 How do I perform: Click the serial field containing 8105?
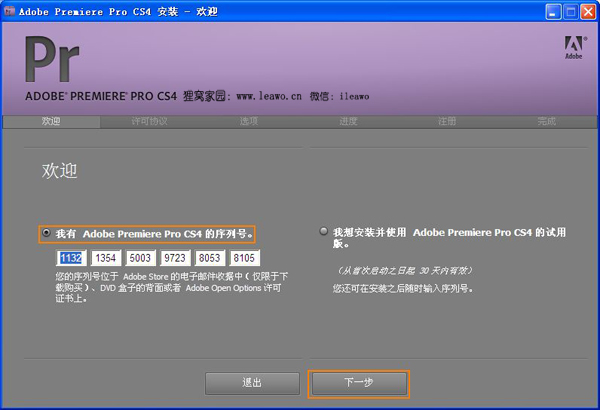[x=245, y=258]
